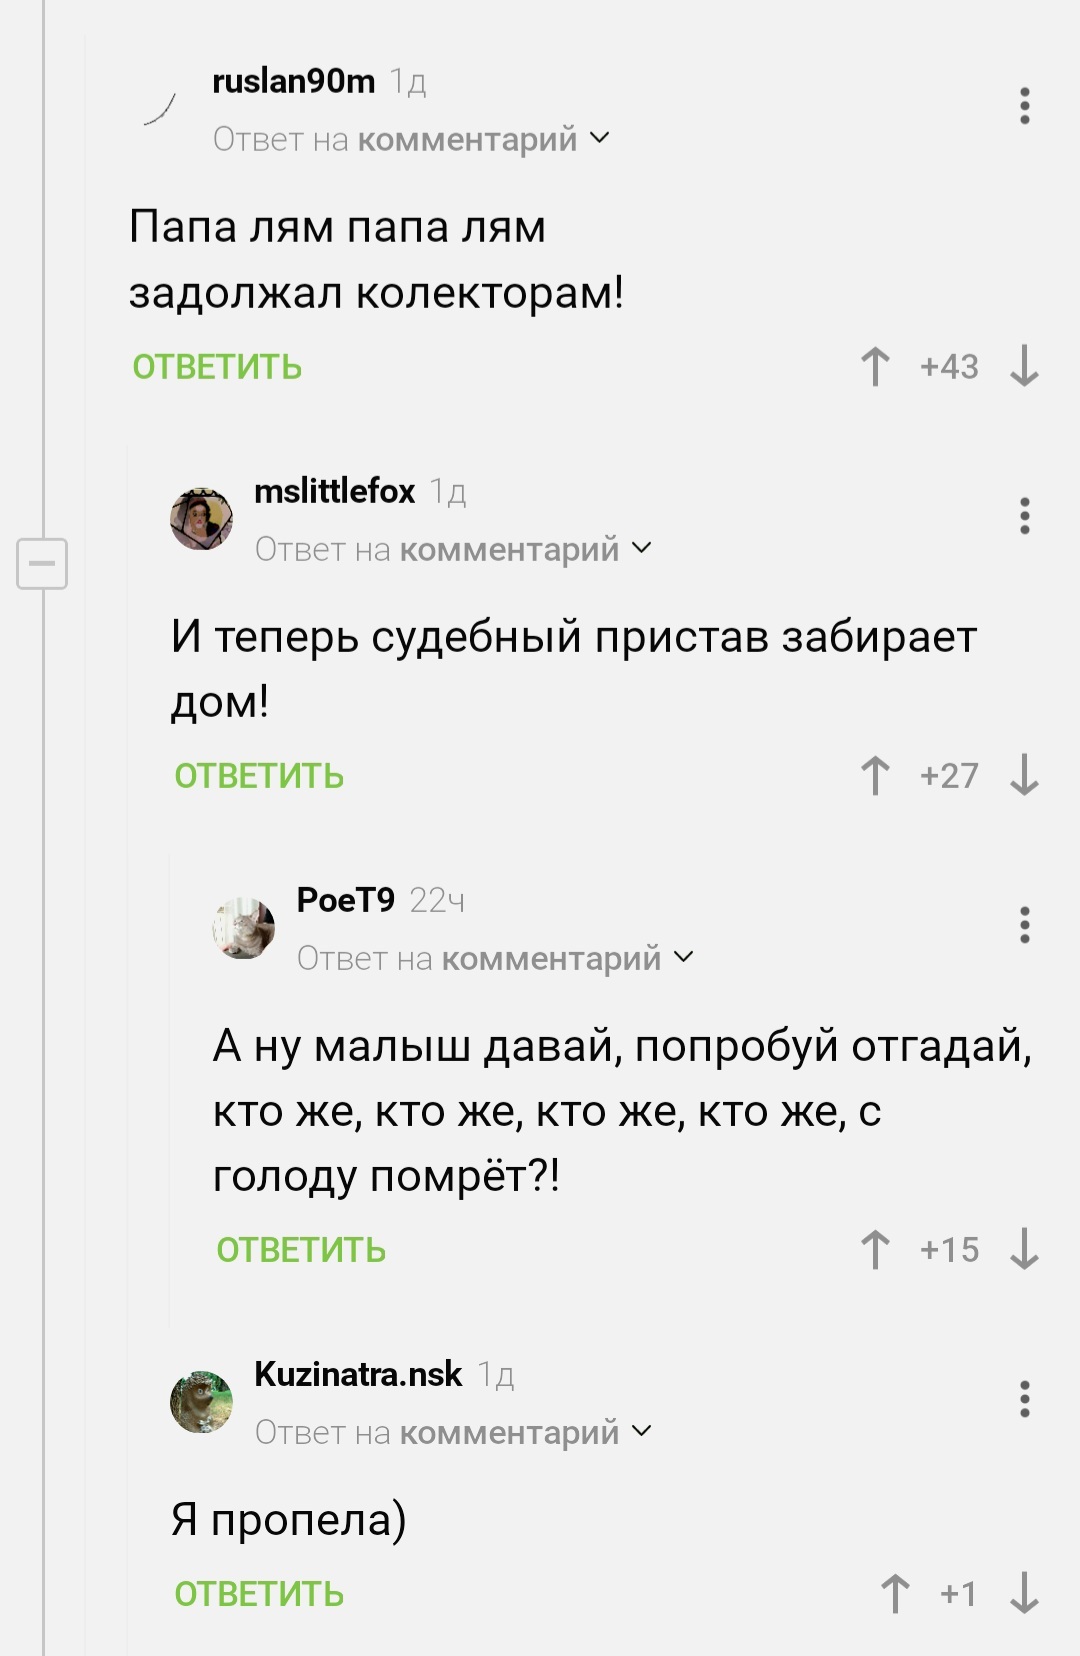
Task: Open mslittlefox's profile via username
Action: tap(334, 491)
